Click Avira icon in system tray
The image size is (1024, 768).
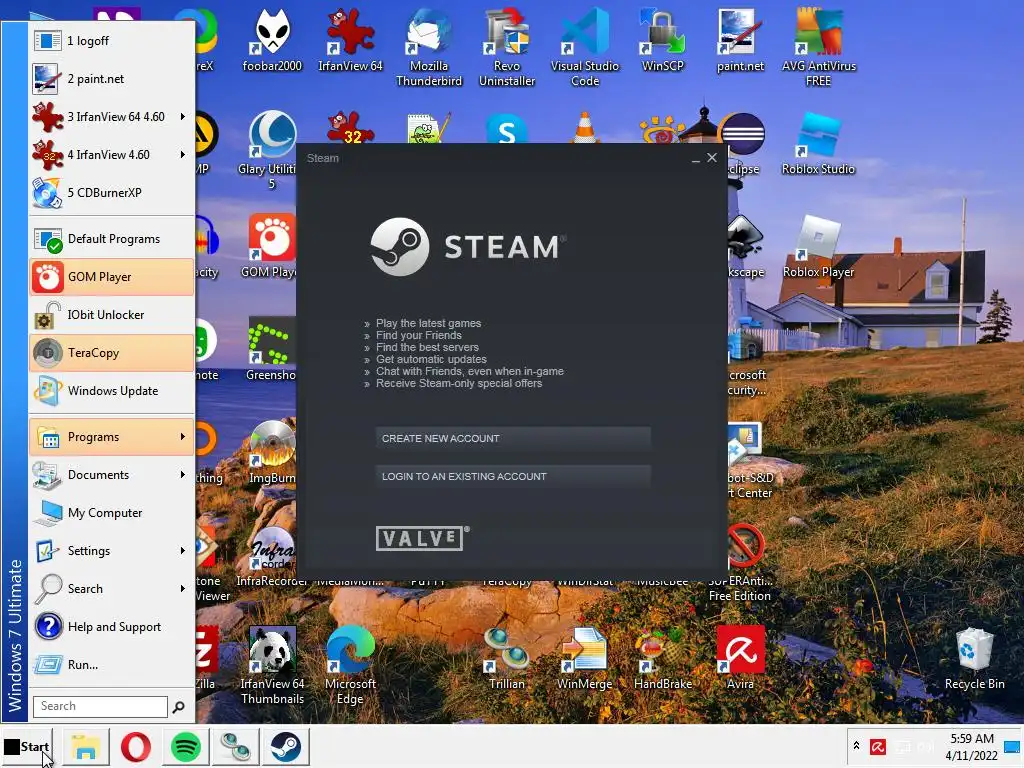click(878, 746)
